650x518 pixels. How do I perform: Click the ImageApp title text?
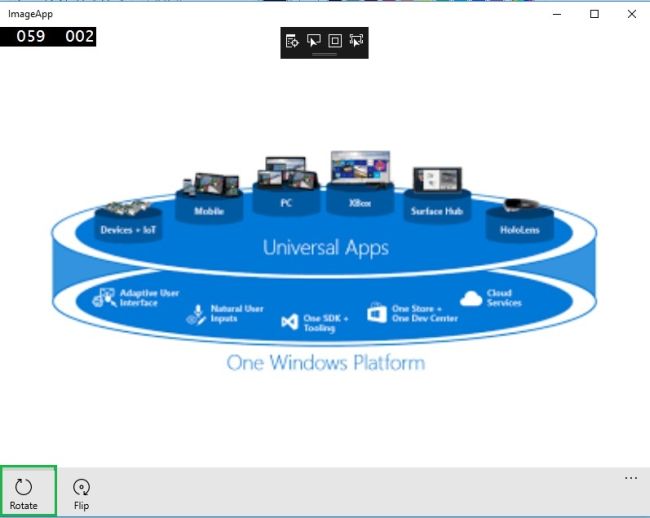(x=31, y=14)
